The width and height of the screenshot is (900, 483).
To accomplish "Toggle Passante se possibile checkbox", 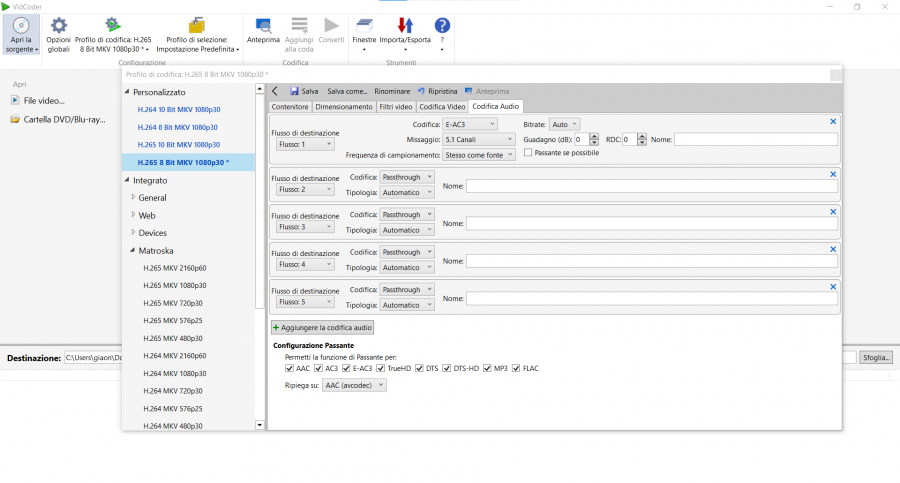I will [528, 153].
